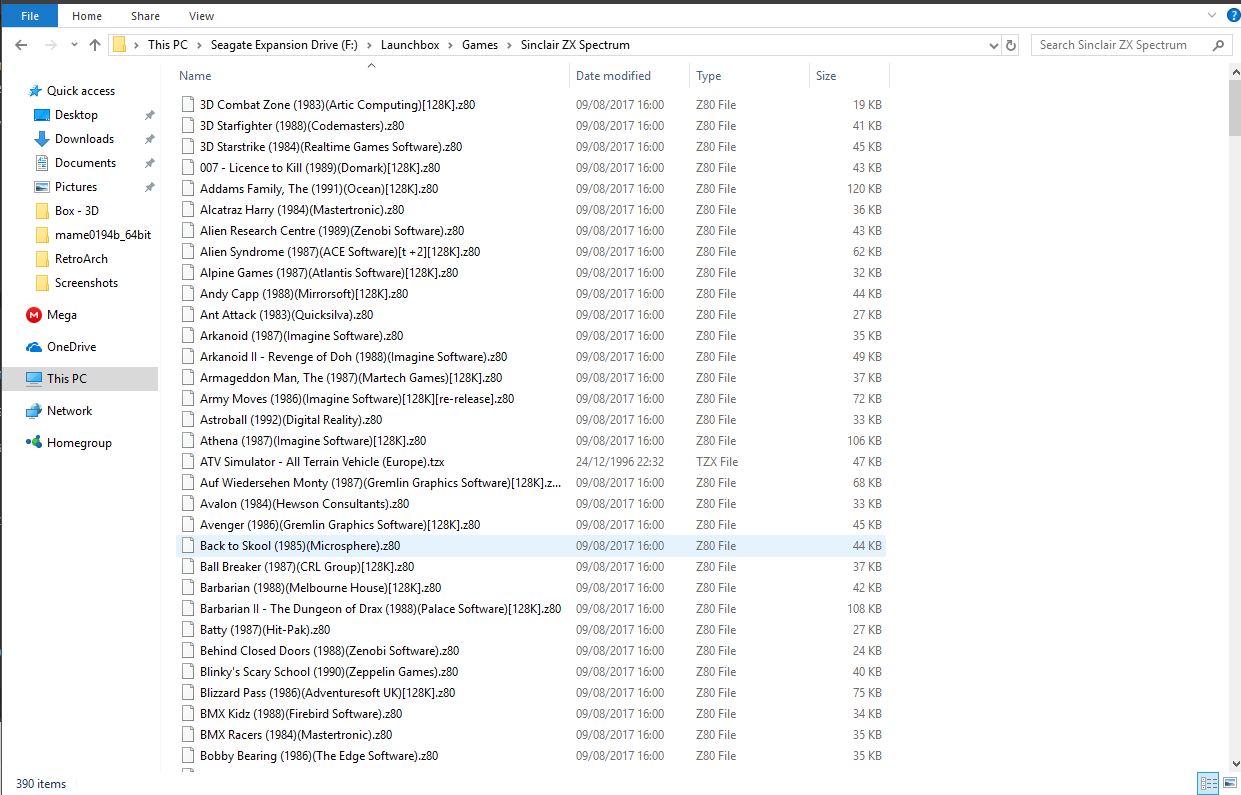Image resolution: width=1241 pixels, height=795 pixels.
Task: Open the Homegroup icon in sidebar
Action: pyautogui.click(x=34, y=443)
